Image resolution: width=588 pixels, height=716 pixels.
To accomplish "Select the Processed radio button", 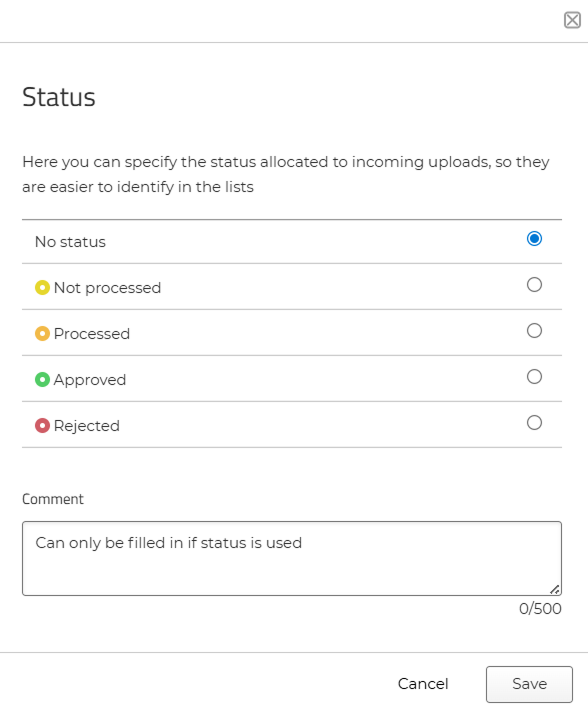I will (534, 331).
